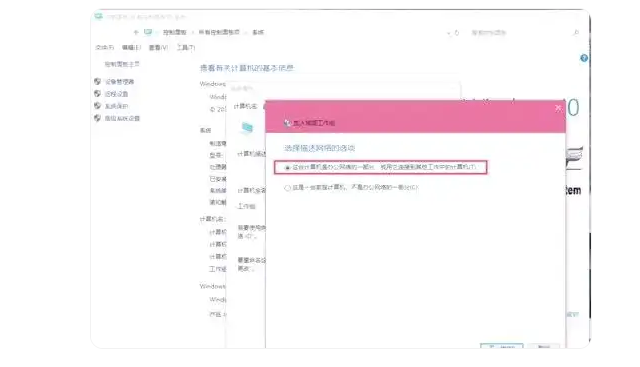Open 设备管理器 (Device Manager) in System sidebar

coord(120,82)
